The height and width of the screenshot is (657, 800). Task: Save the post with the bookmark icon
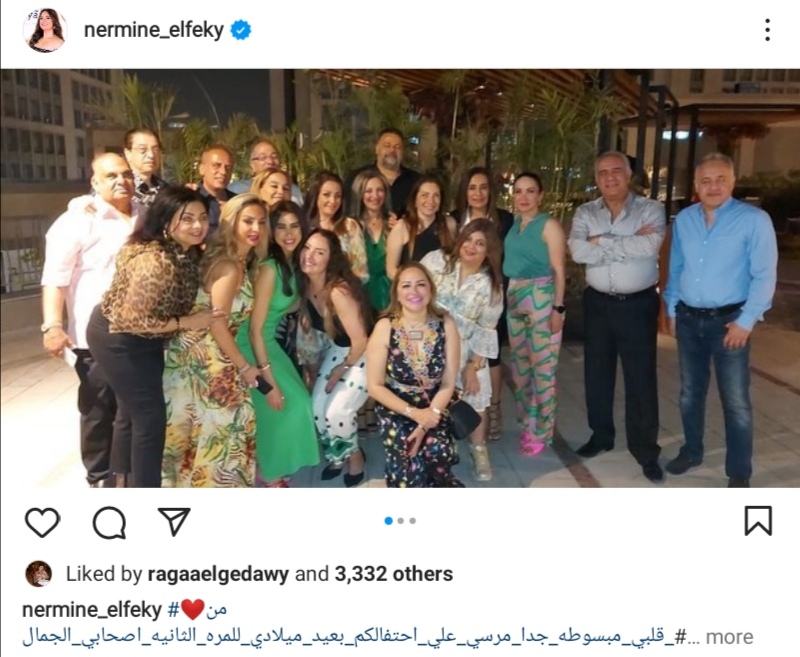tap(758, 520)
